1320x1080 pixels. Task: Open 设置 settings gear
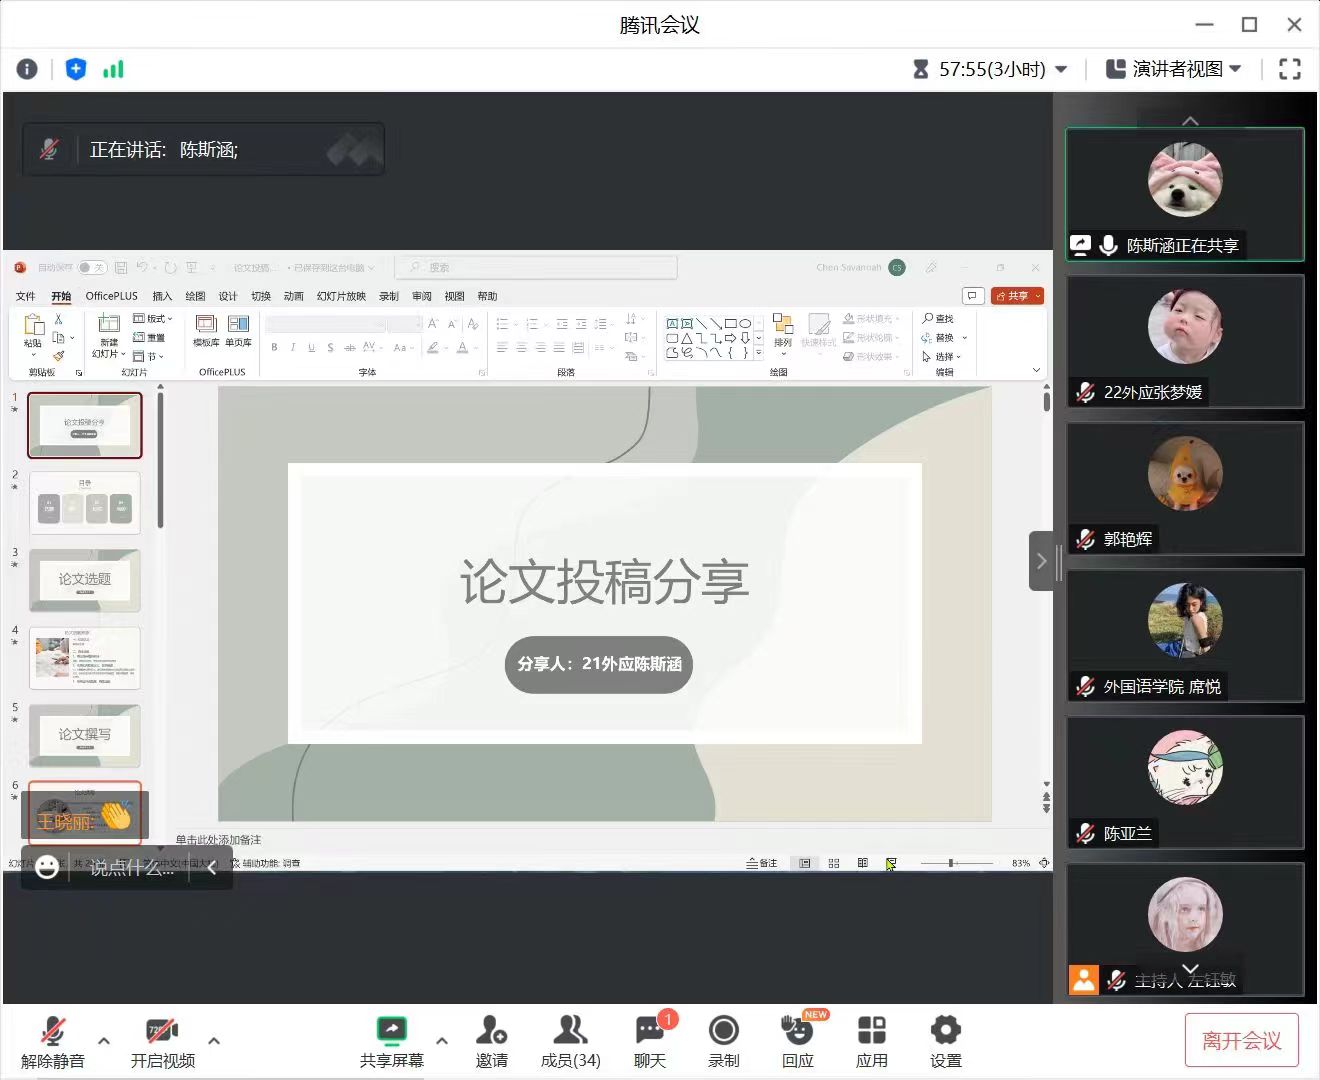point(945,1040)
